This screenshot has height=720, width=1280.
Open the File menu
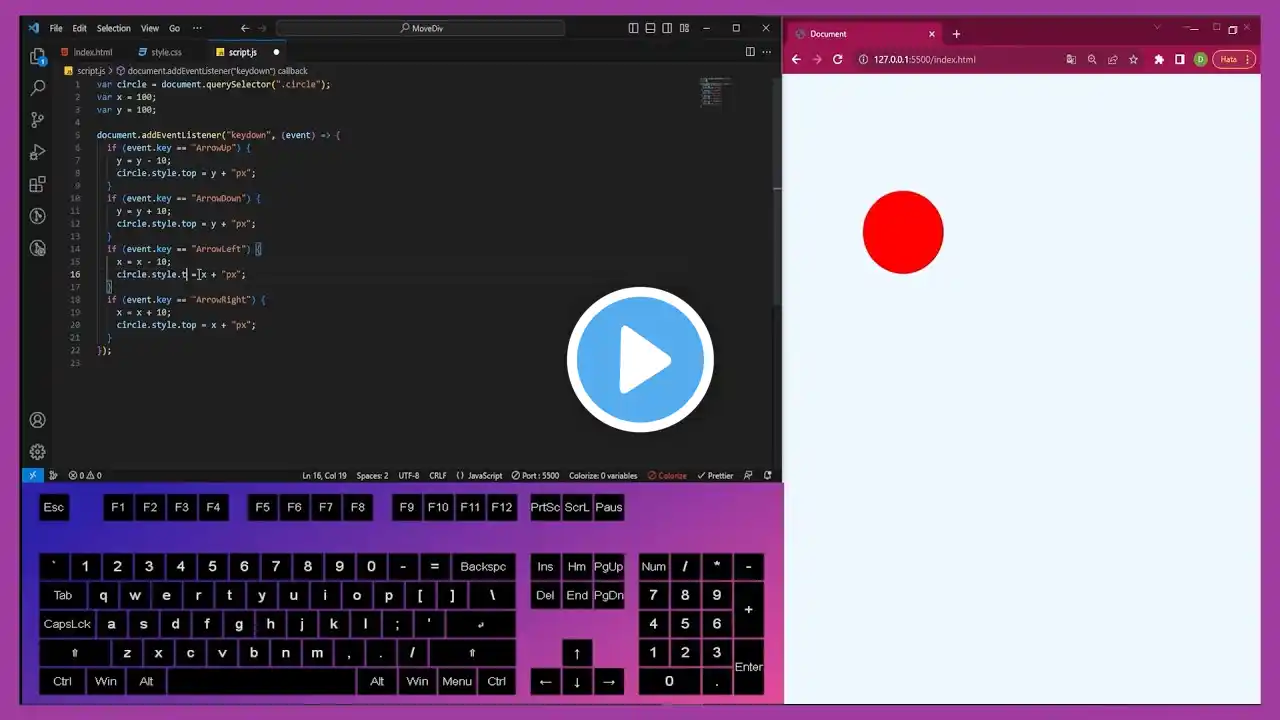click(x=56, y=28)
